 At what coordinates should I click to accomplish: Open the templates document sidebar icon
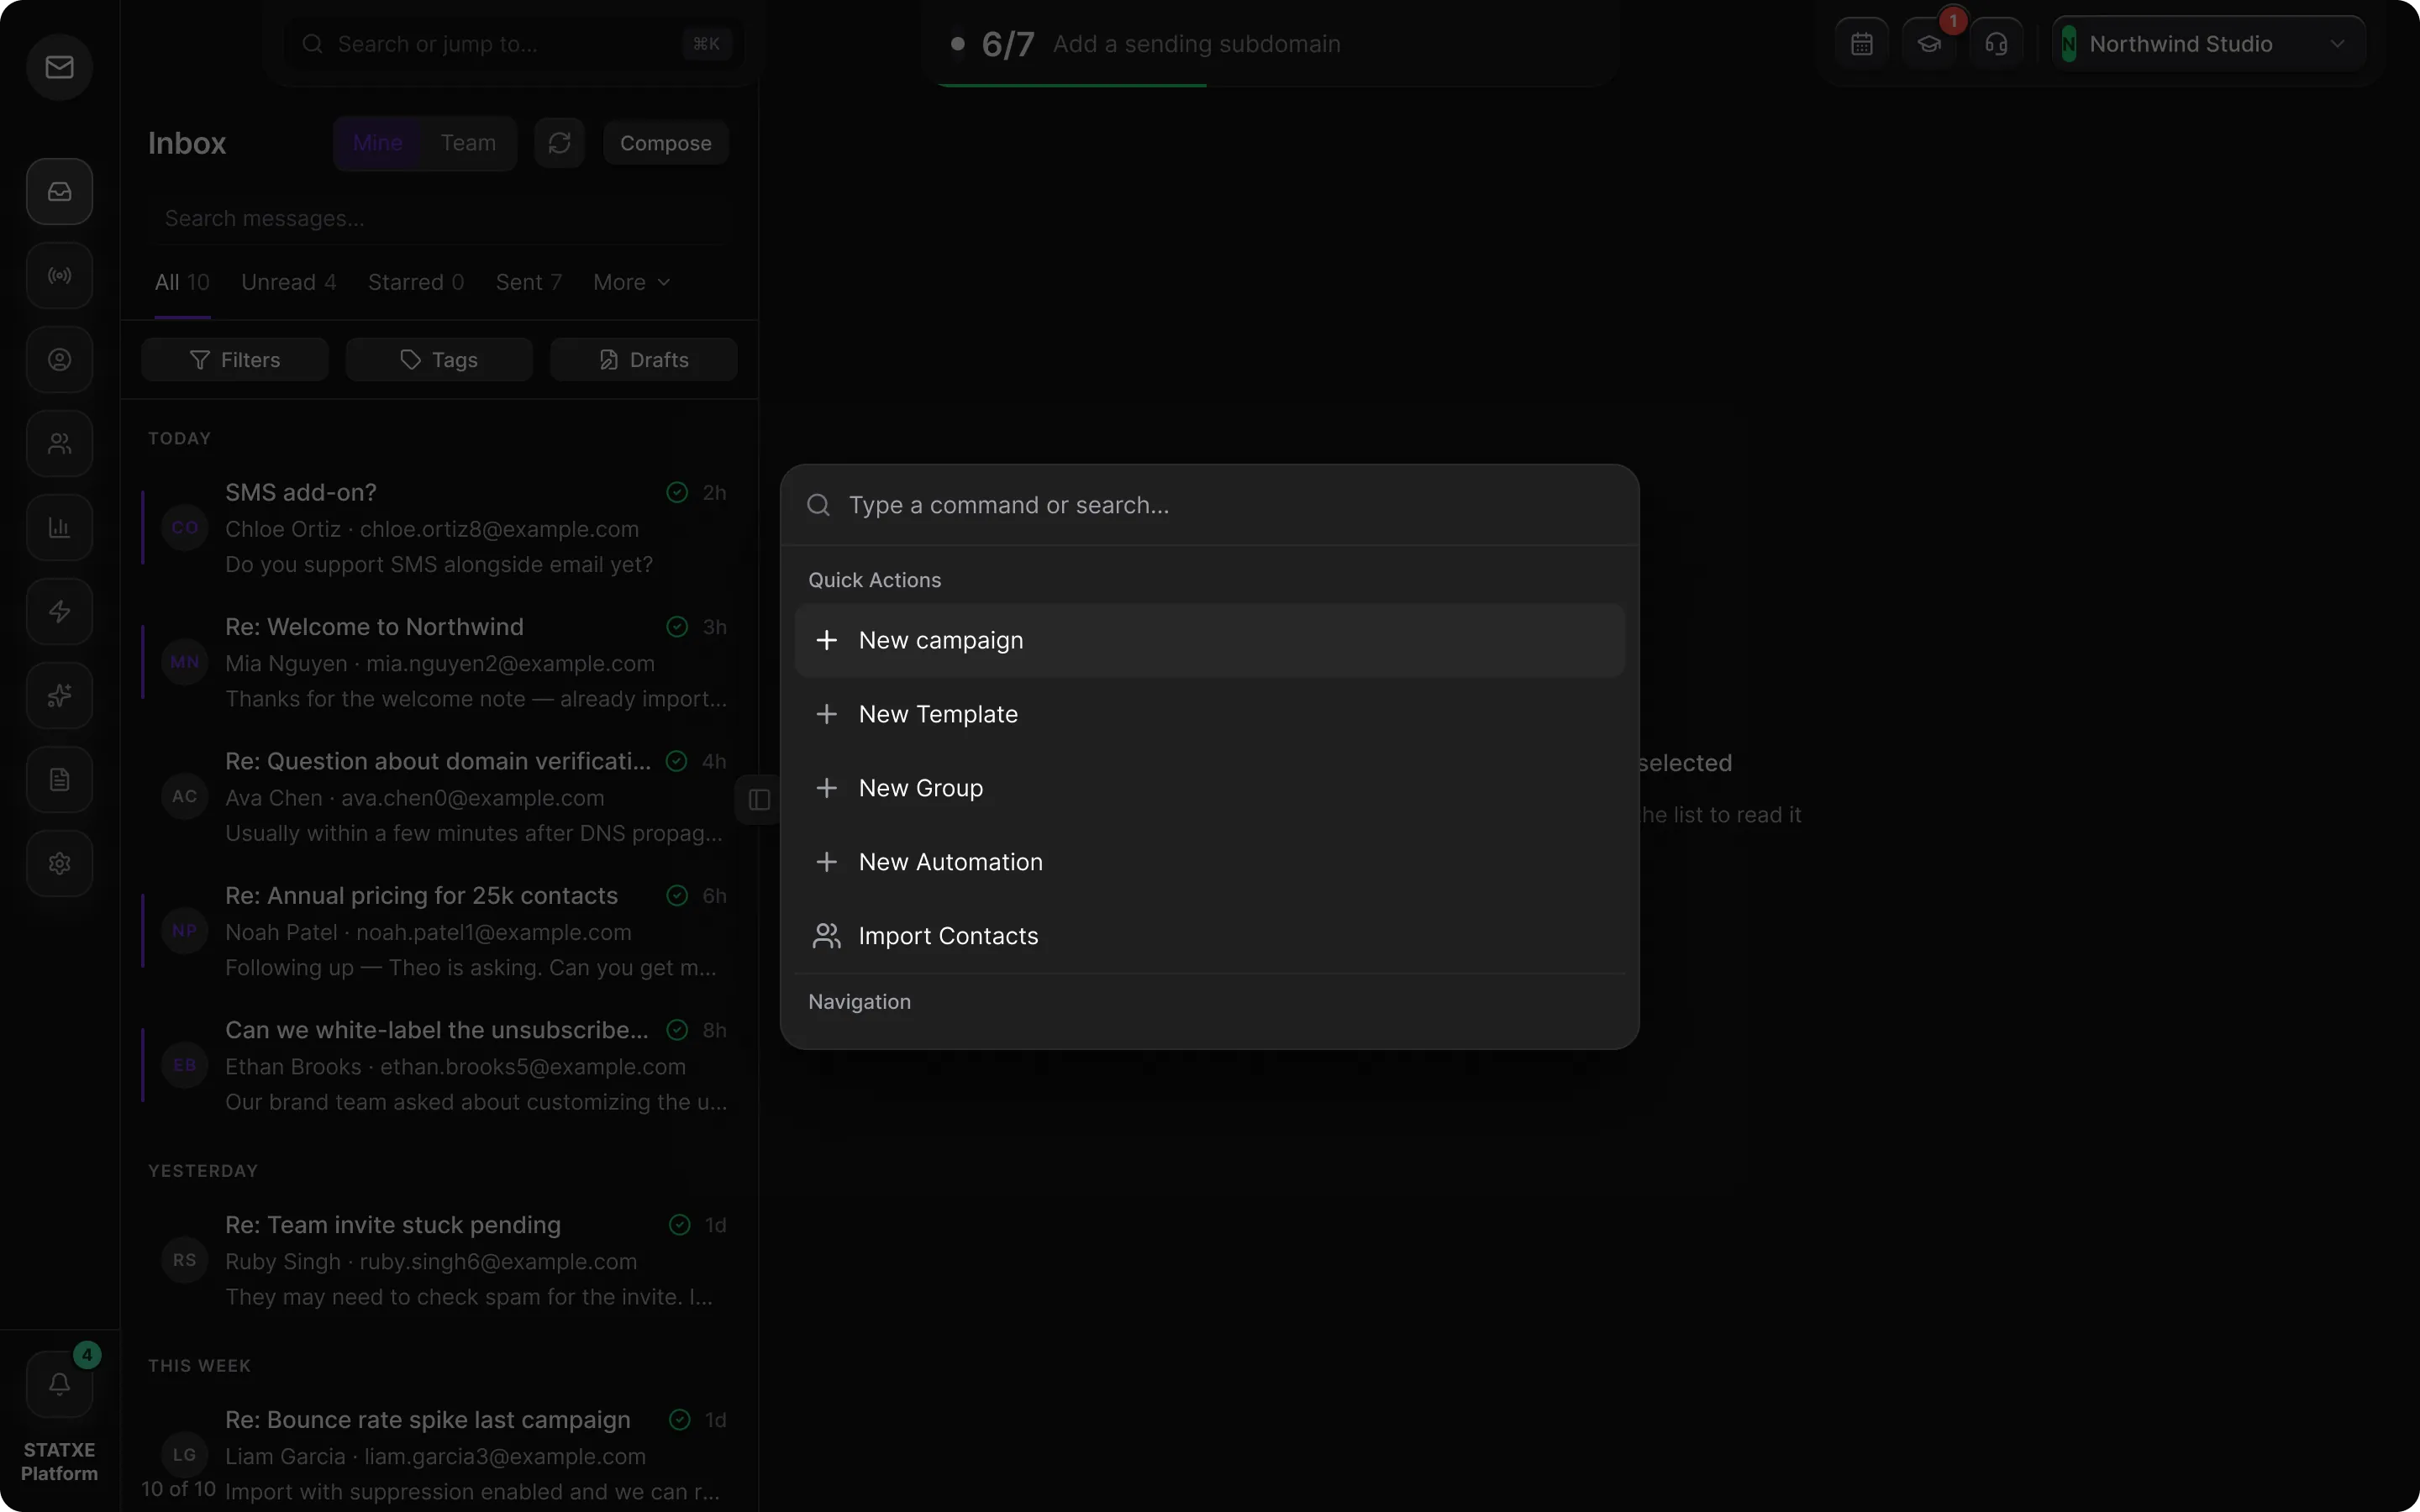[x=59, y=779]
